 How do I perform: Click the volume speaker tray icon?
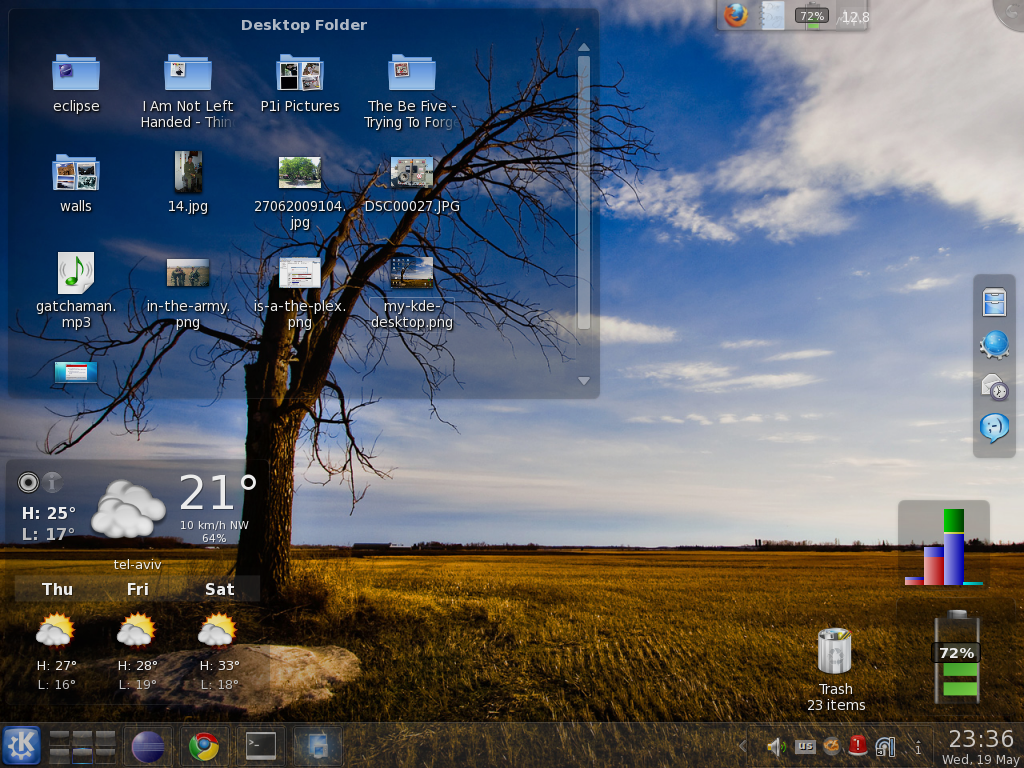[775, 746]
